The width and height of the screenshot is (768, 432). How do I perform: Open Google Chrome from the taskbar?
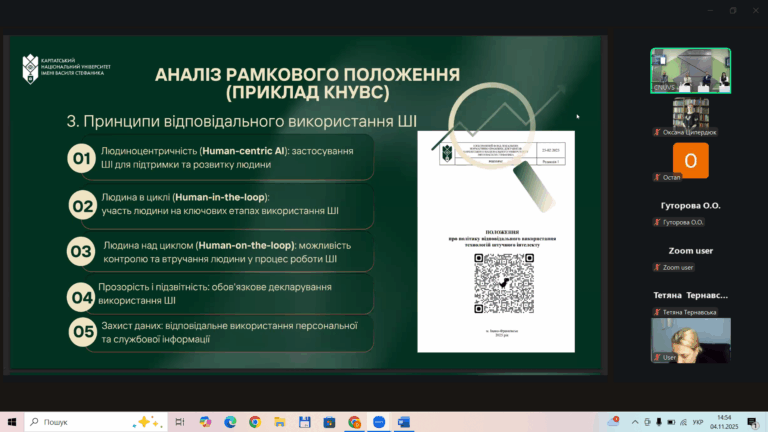(255, 422)
